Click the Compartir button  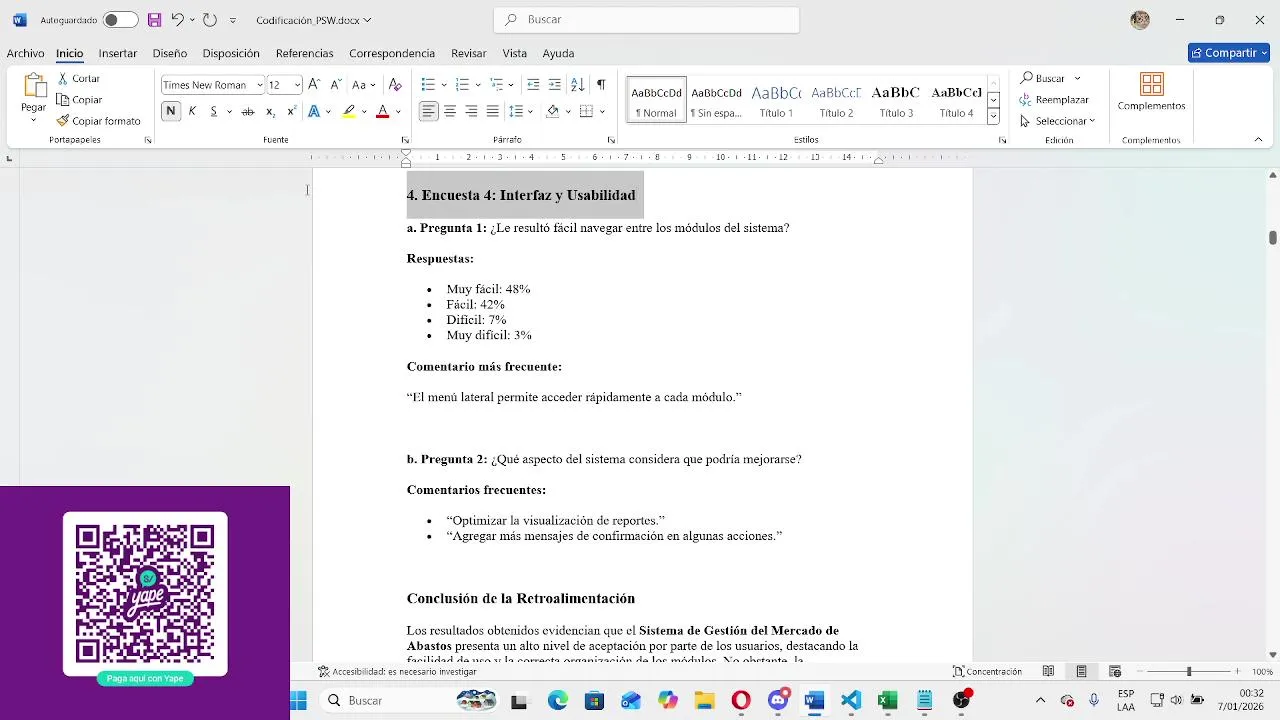click(1229, 53)
